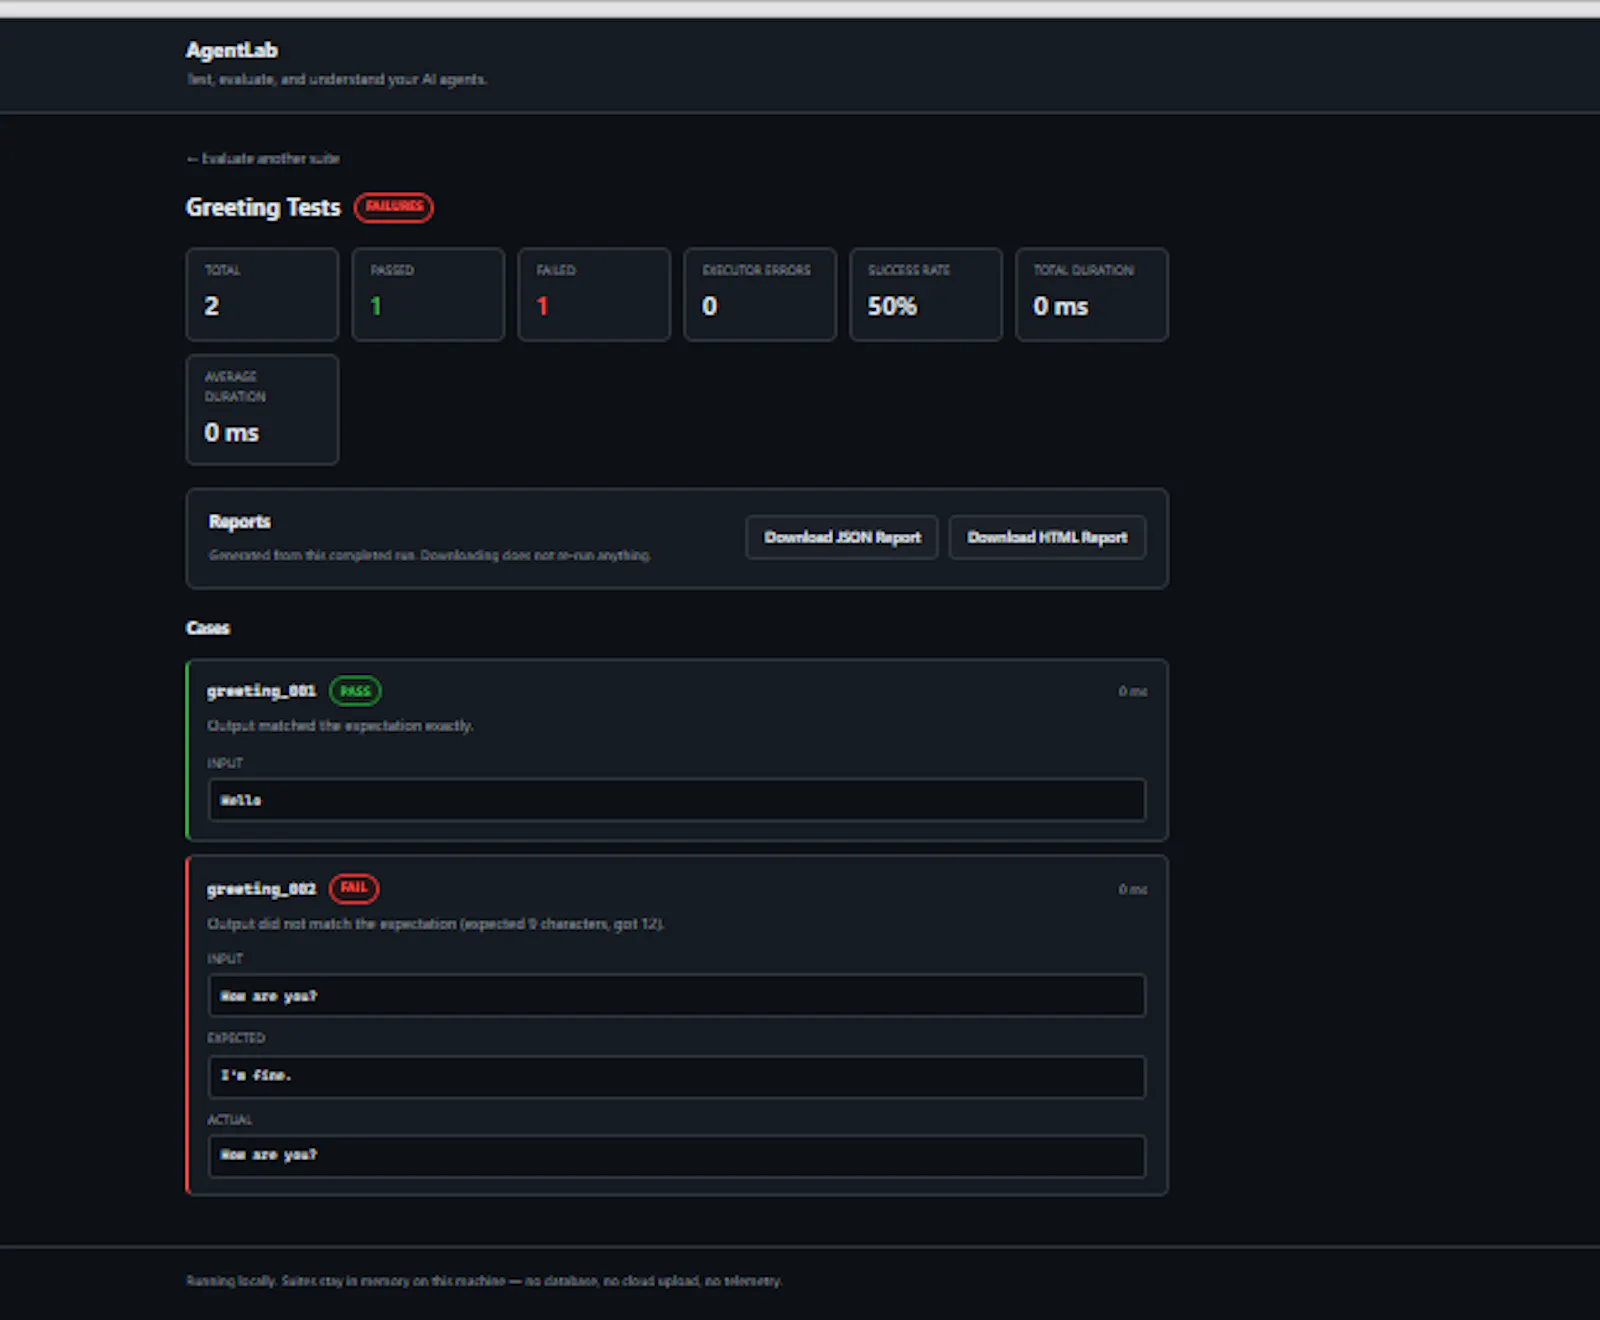
Task: Select the 'Output did not match the expectation' message
Action: tap(436, 924)
